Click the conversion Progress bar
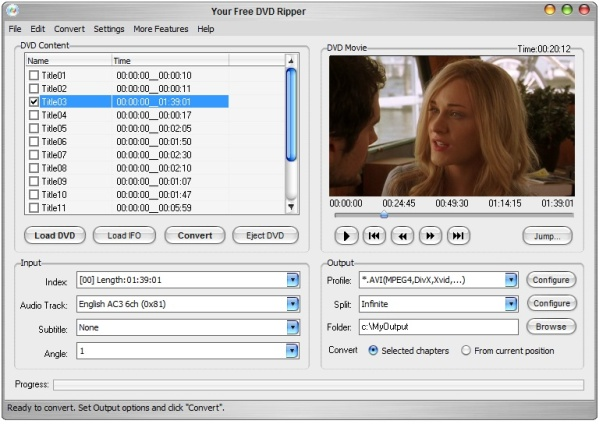Viewport: 600px width, 424px height. pyautogui.click(x=318, y=385)
